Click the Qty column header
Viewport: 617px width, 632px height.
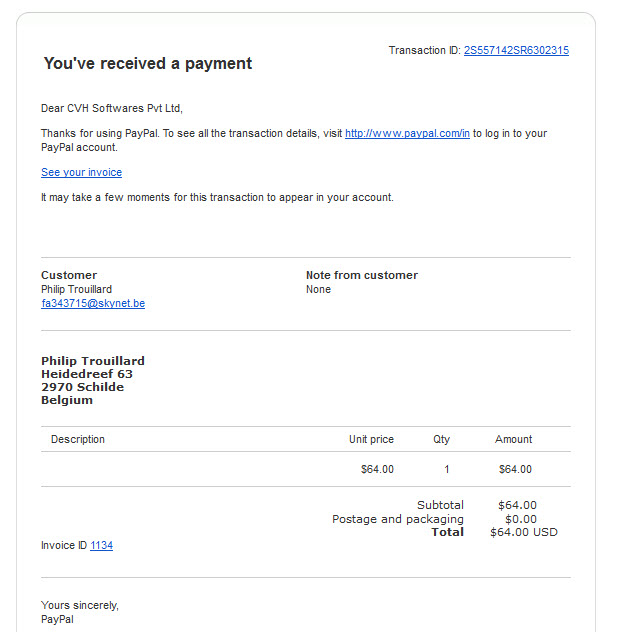click(x=441, y=439)
